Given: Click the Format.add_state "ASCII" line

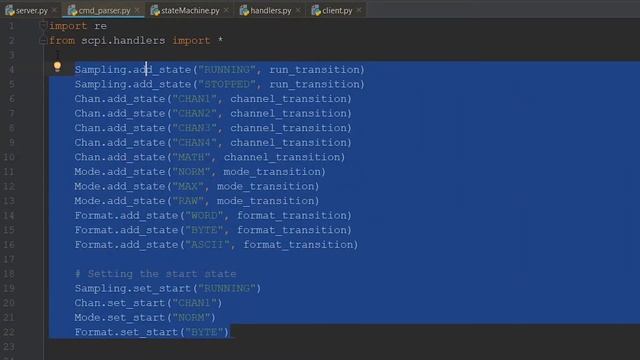Looking at the screenshot, I should click(x=216, y=245).
